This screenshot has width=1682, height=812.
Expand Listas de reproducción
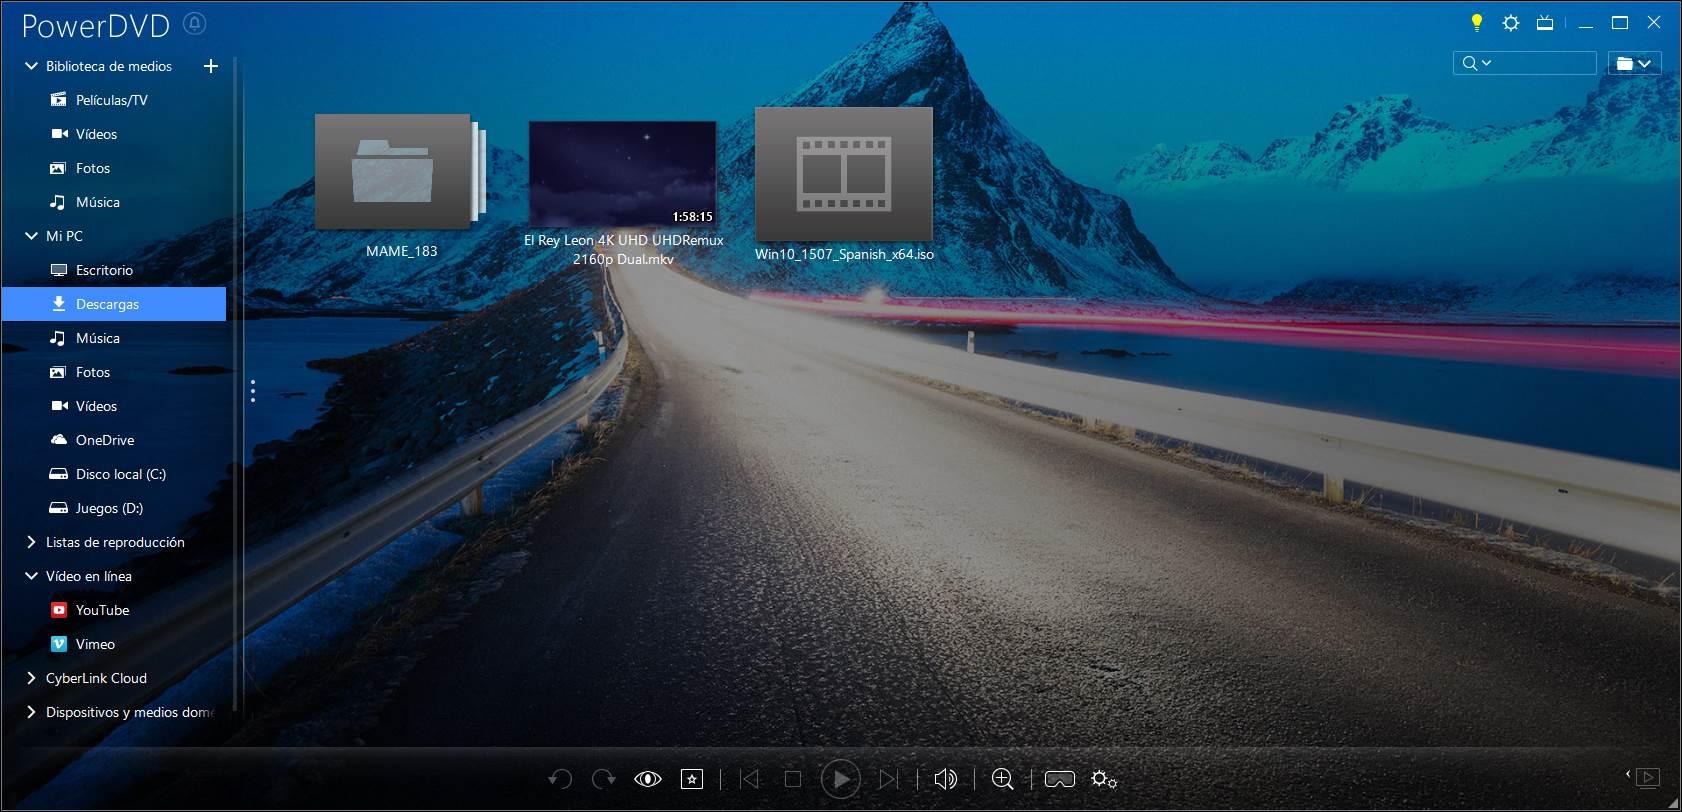point(31,542)
